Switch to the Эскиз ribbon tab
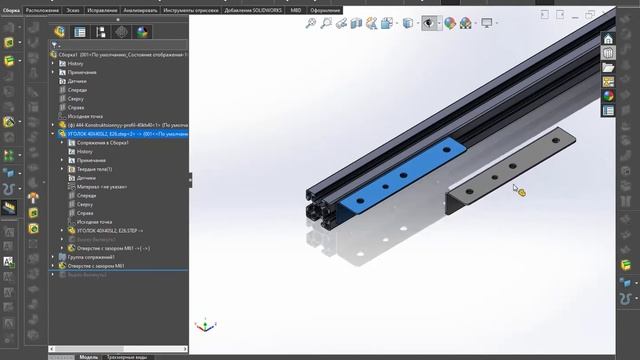 click(x=73, y=10)
